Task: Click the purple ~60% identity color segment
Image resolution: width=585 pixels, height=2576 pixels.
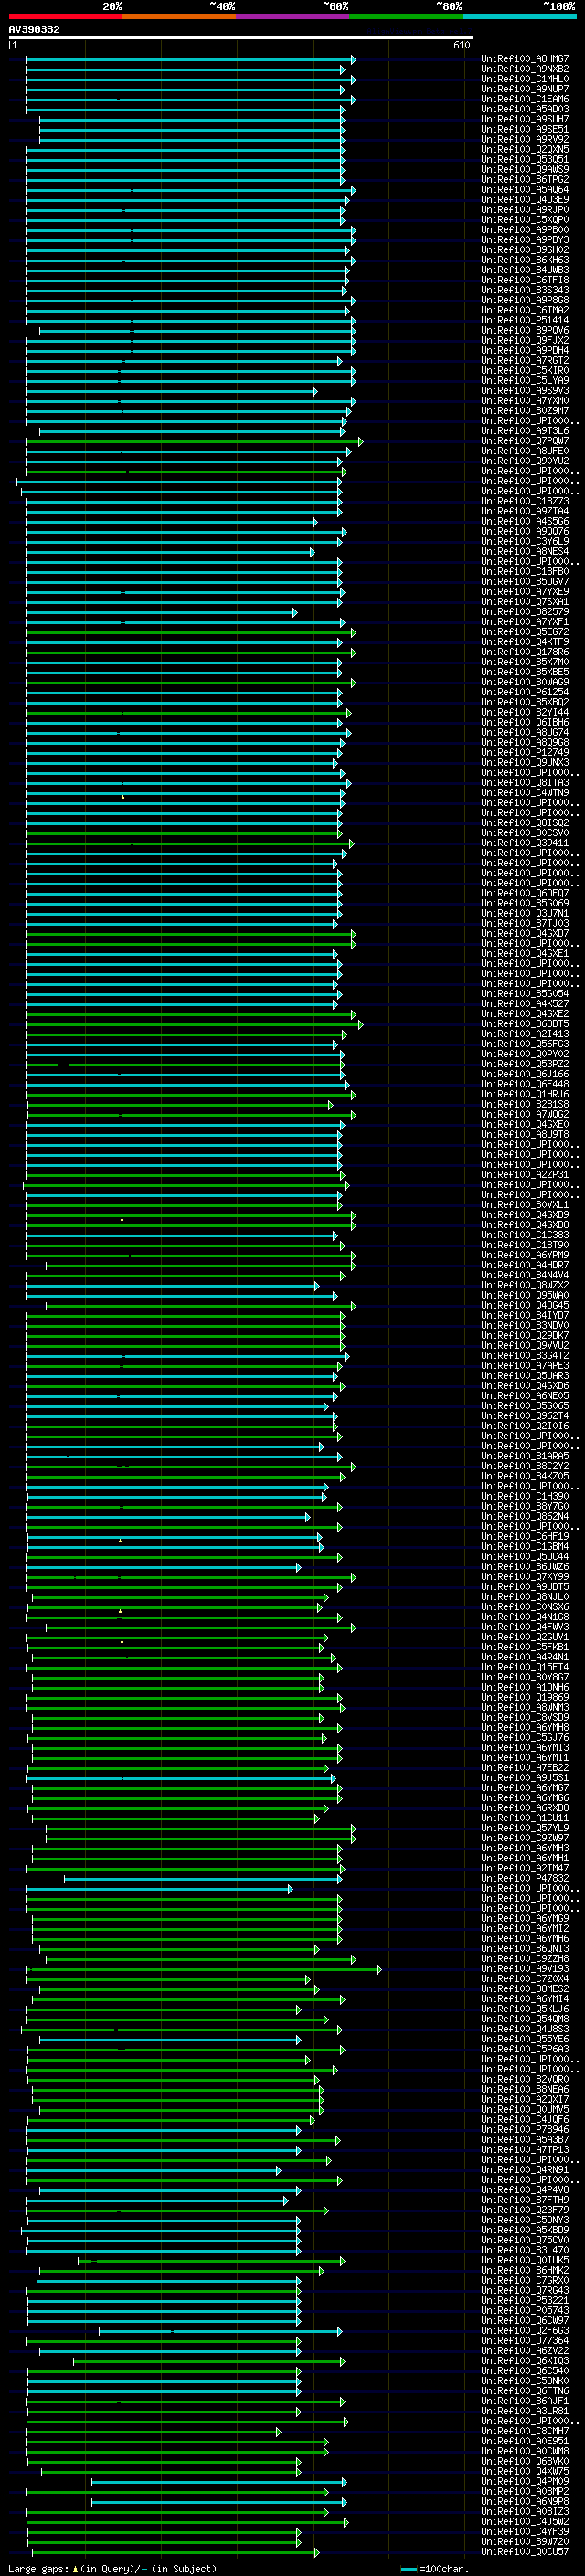Action: coord(292,16)
